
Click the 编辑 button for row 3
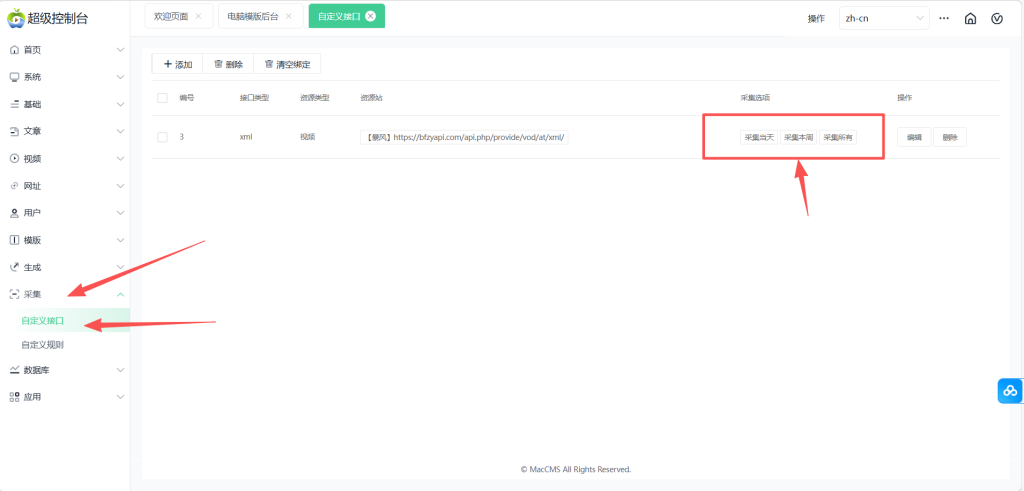(x=914, y=138)
